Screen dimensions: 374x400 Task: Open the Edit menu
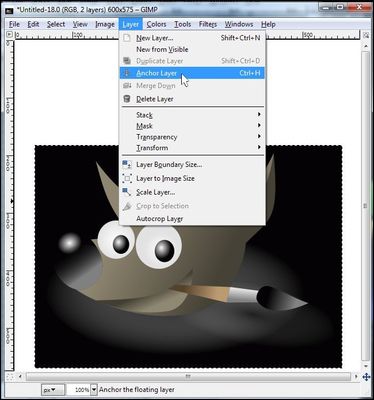point(33,24)
